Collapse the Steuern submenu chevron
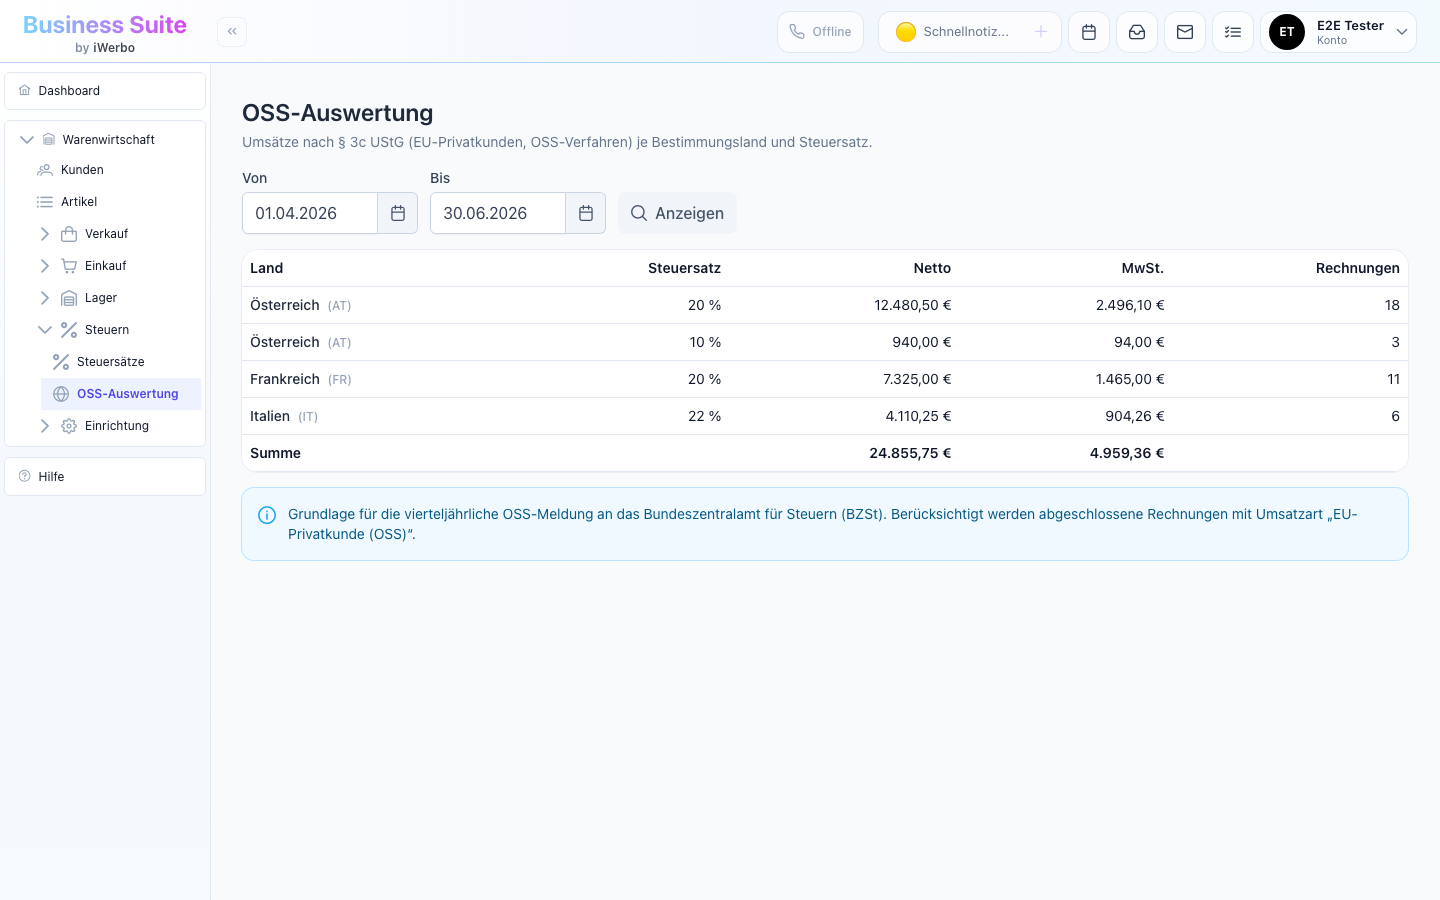 click(x=45, y=330)
